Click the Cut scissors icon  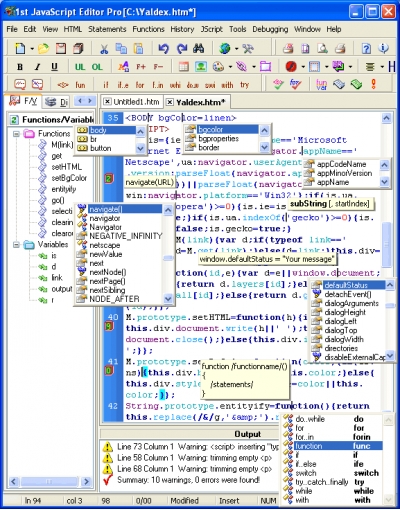[x=104, y=49]
